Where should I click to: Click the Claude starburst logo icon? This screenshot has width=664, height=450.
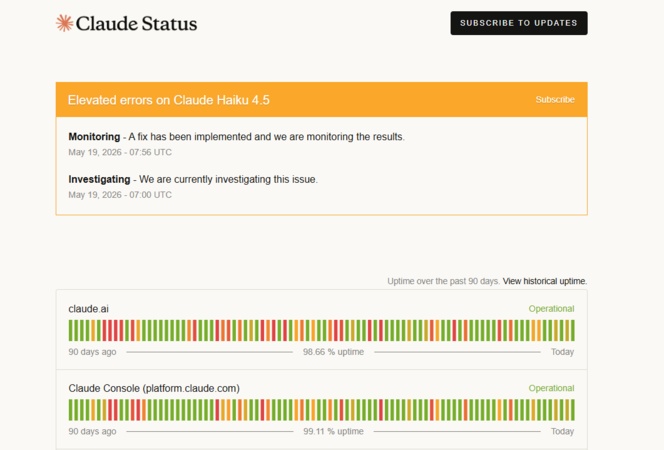[x=64, y=23]
